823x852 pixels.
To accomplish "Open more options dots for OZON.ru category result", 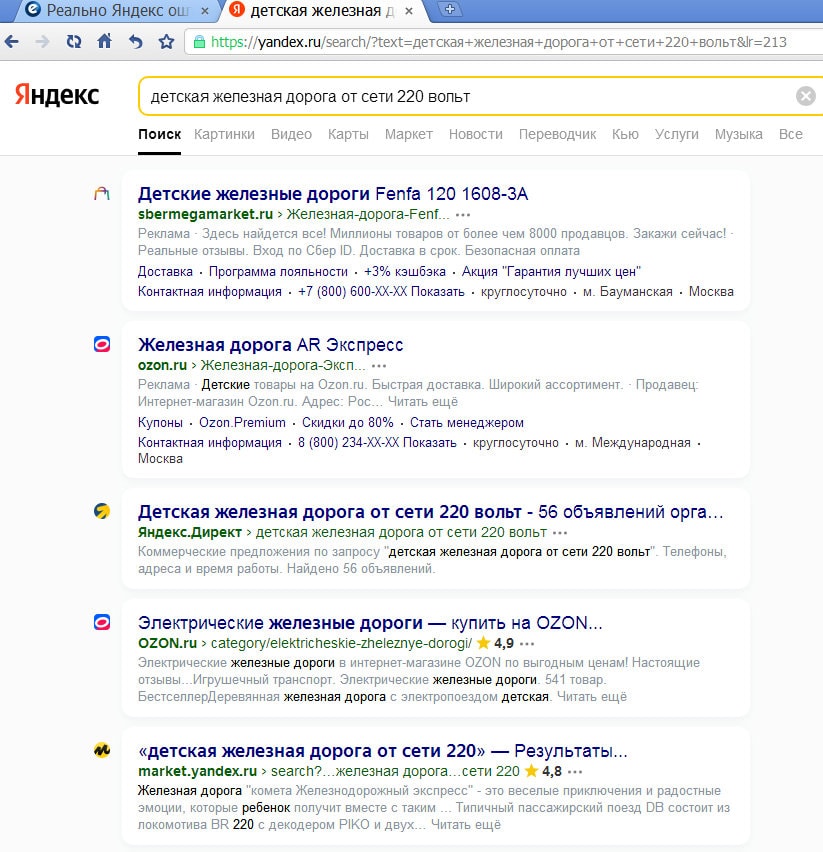I will pyautogui.click(x=527, y=644).
